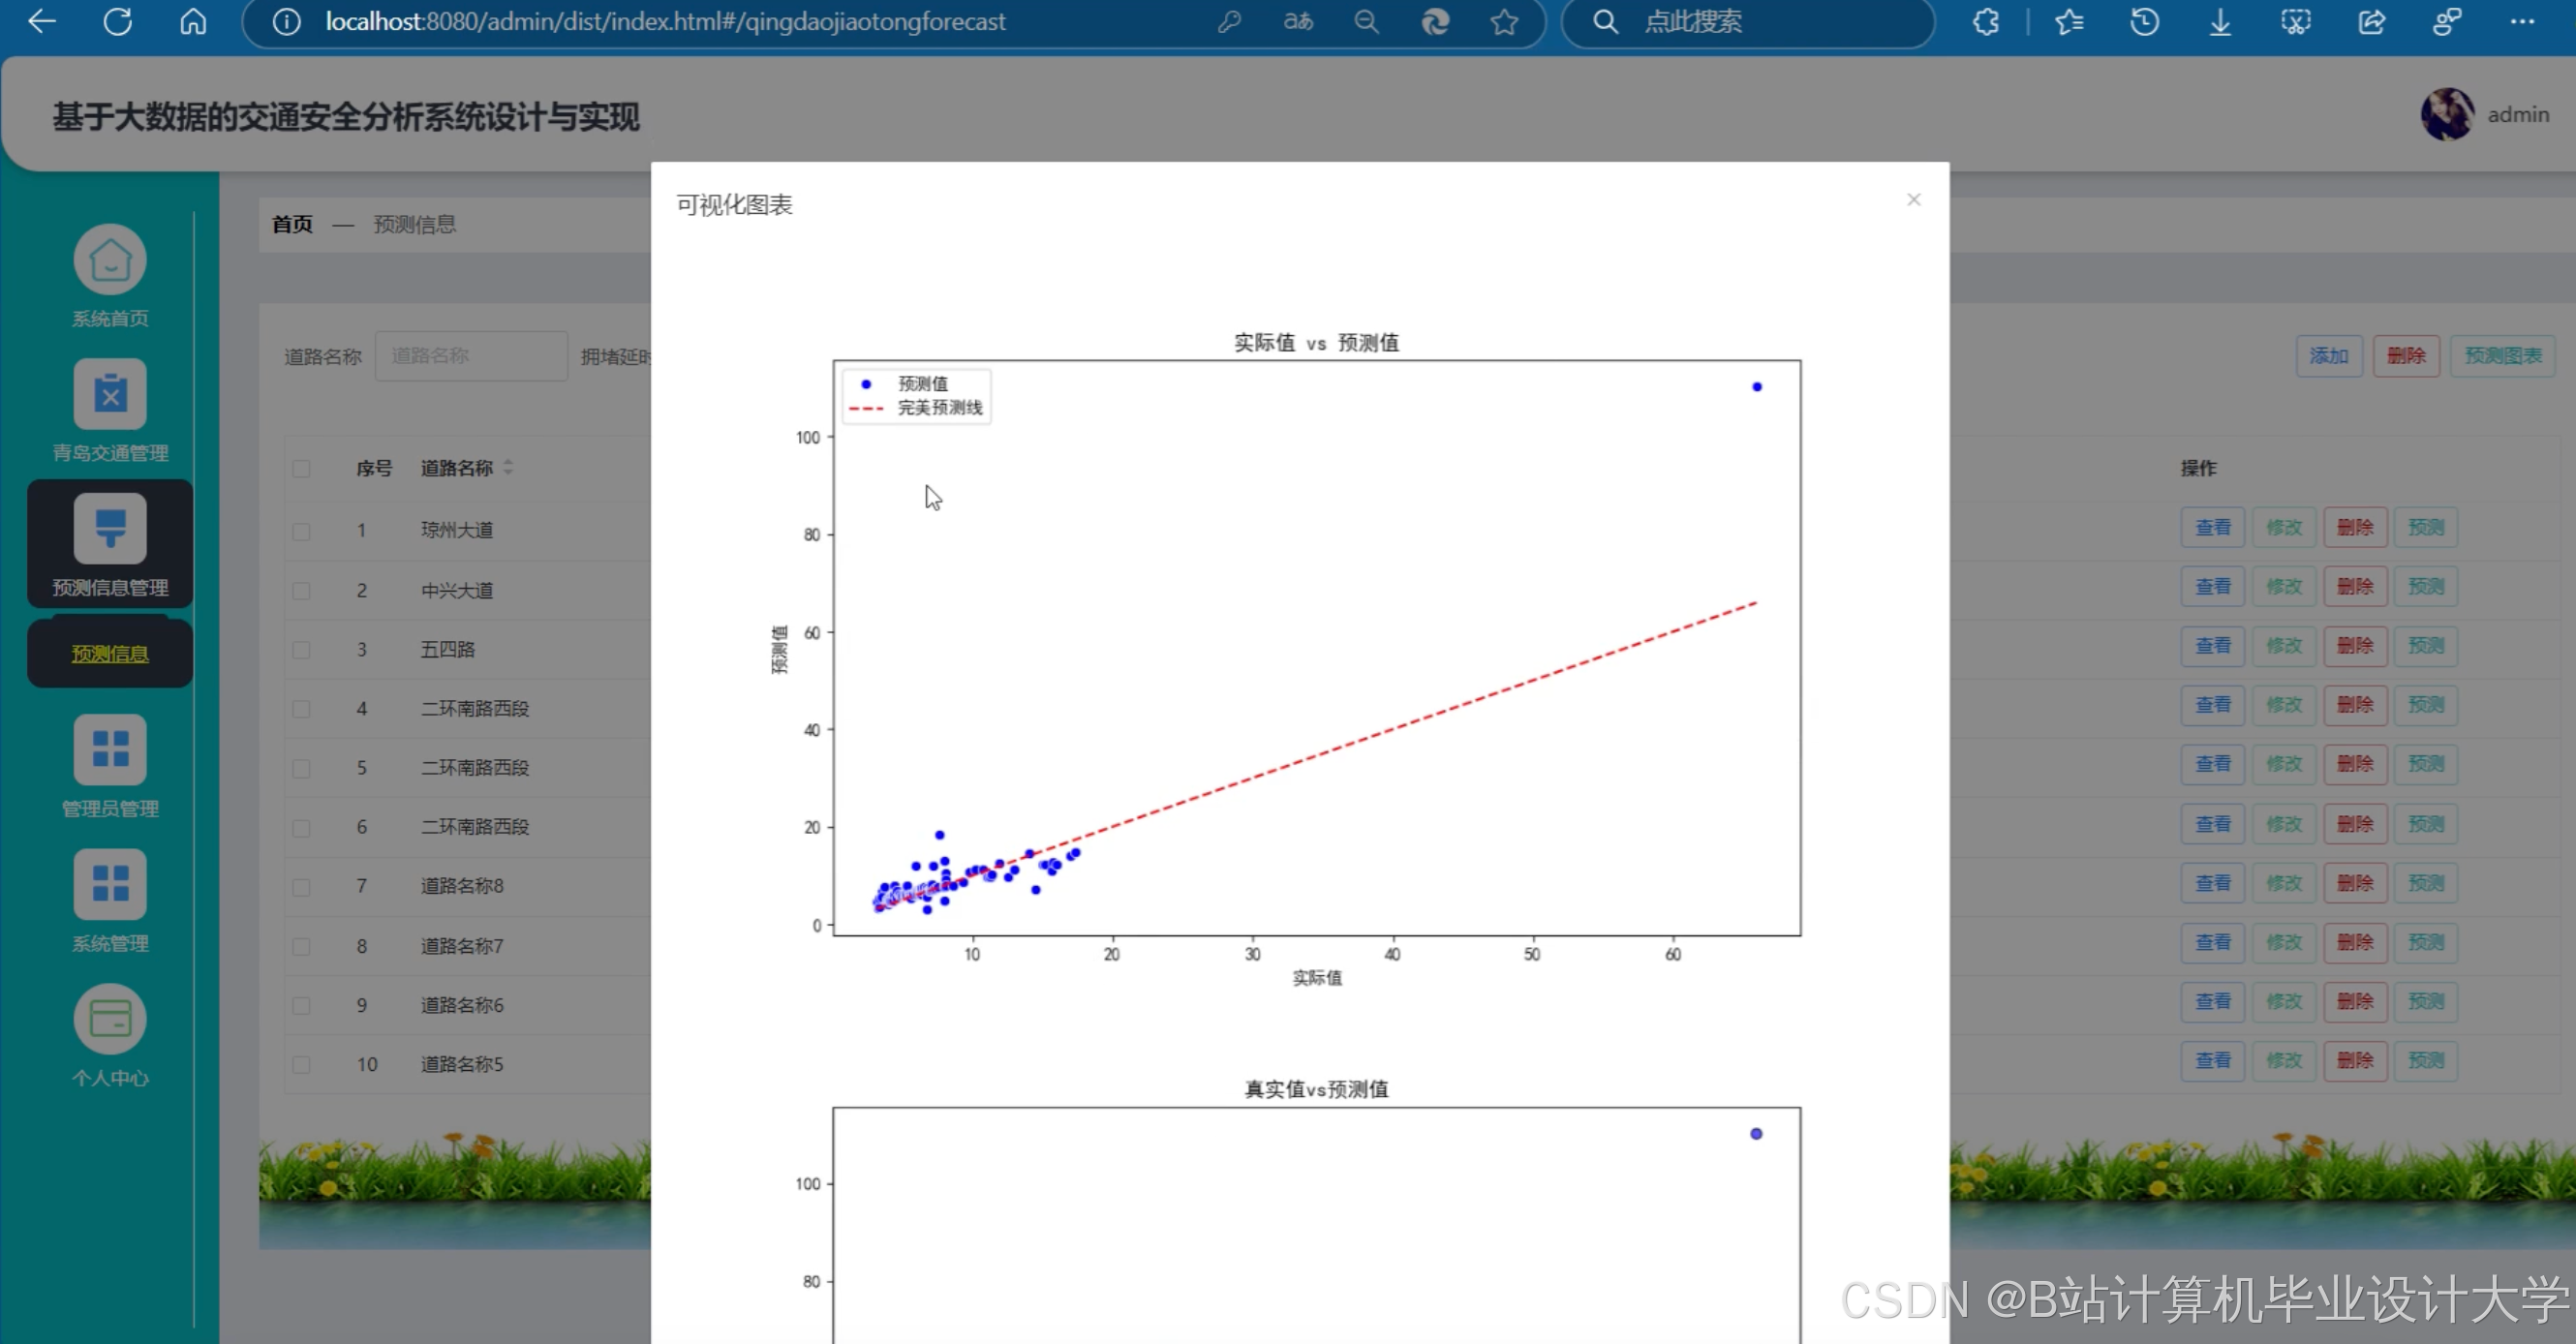Open 查看 for the first table row

tap(2212, 527)
